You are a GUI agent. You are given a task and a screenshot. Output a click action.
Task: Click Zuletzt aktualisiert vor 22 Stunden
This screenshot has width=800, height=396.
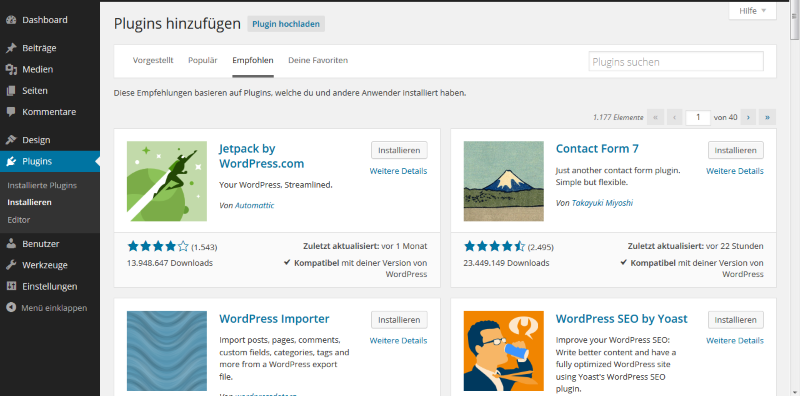point(695,246)
